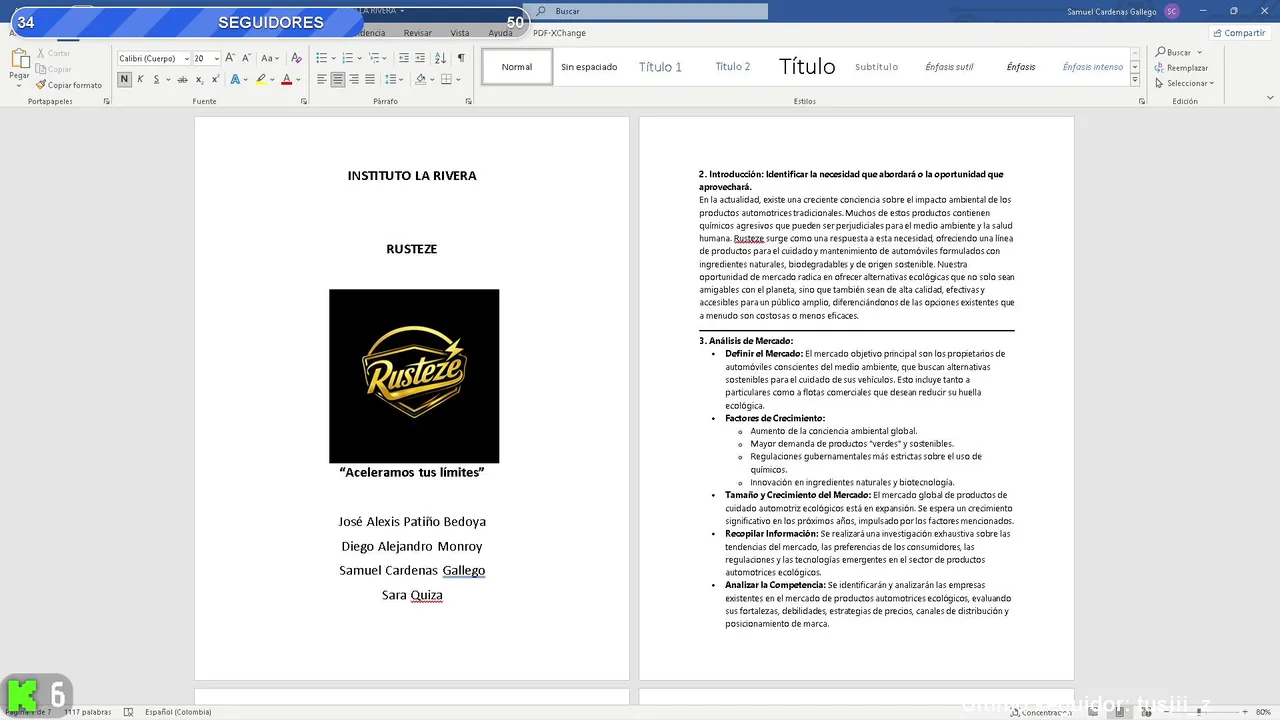Click the Buscar search box in title bar
Viewport: 1280px width, 720px height.
(x=651, y=11)
